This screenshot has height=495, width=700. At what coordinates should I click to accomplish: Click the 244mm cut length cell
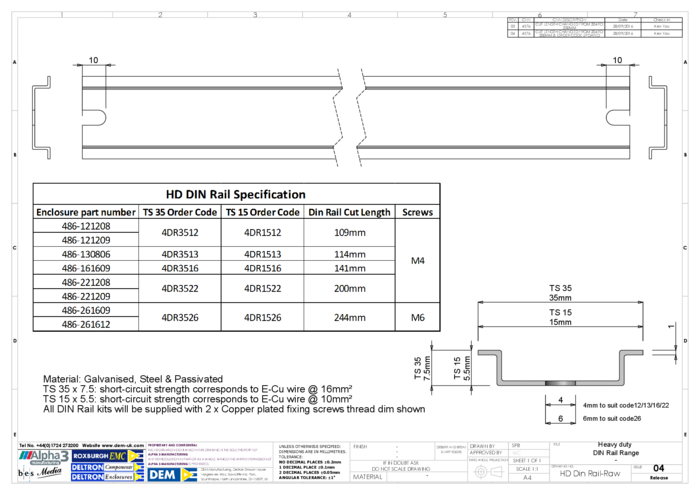pos(350,318)
